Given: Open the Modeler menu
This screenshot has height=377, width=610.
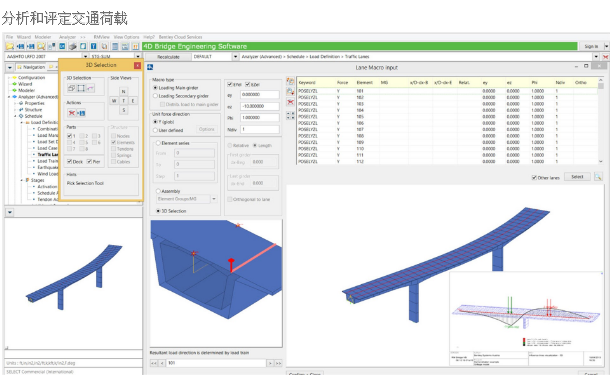Looking at the screenshot, I should pos(43,37).
